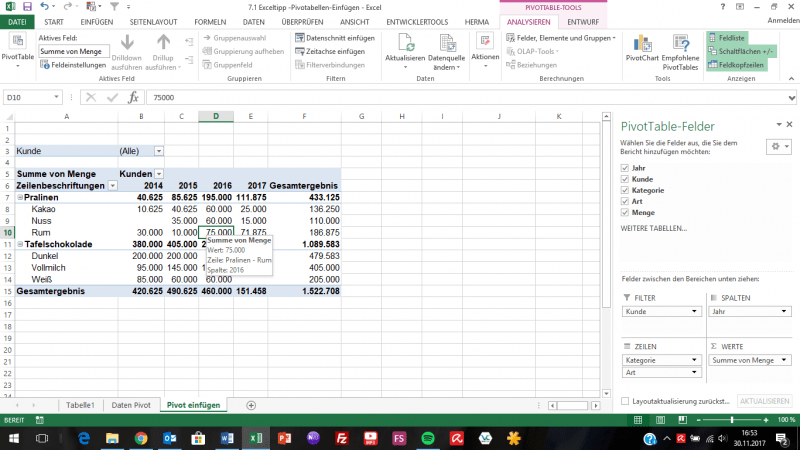Open Feldeinstellungen field settings
The image size is (800, 450).
pos(72,65)
